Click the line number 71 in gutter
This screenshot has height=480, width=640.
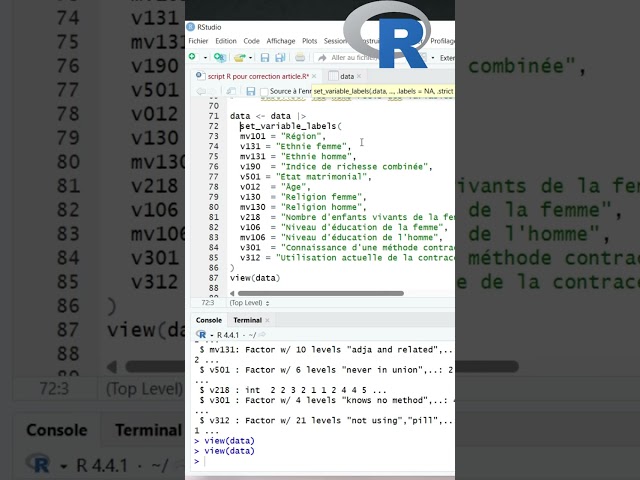[213, 116]
